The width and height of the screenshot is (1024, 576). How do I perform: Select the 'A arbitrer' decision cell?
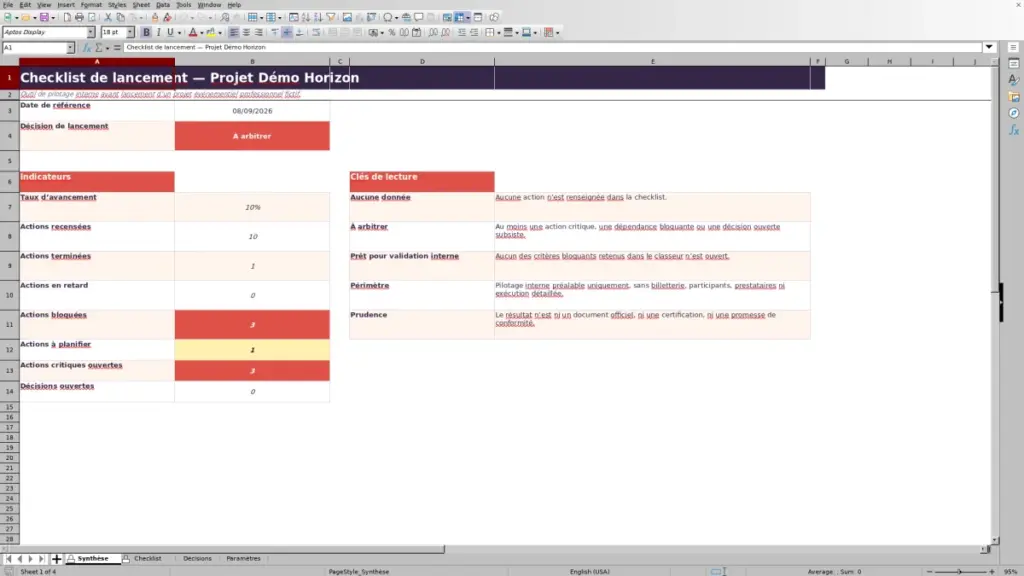tap(252, 136)
